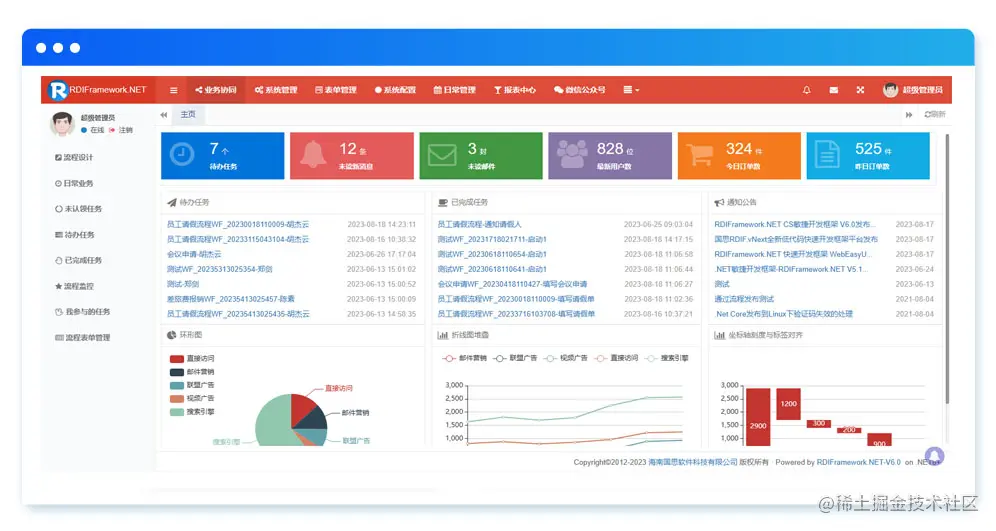This screenshot has height=531, width=996.
Task: Click the sidebar user avatar
Action: pyautogui.click(x=62, y=123)
